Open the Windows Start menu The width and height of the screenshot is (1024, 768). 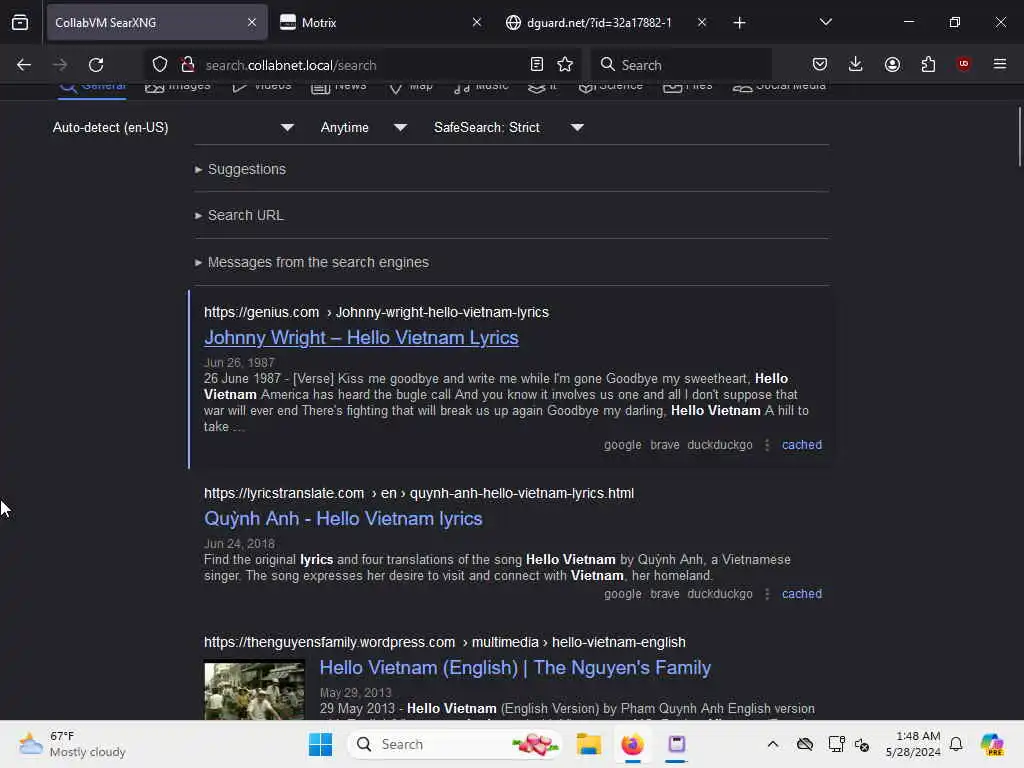(320, 744)
